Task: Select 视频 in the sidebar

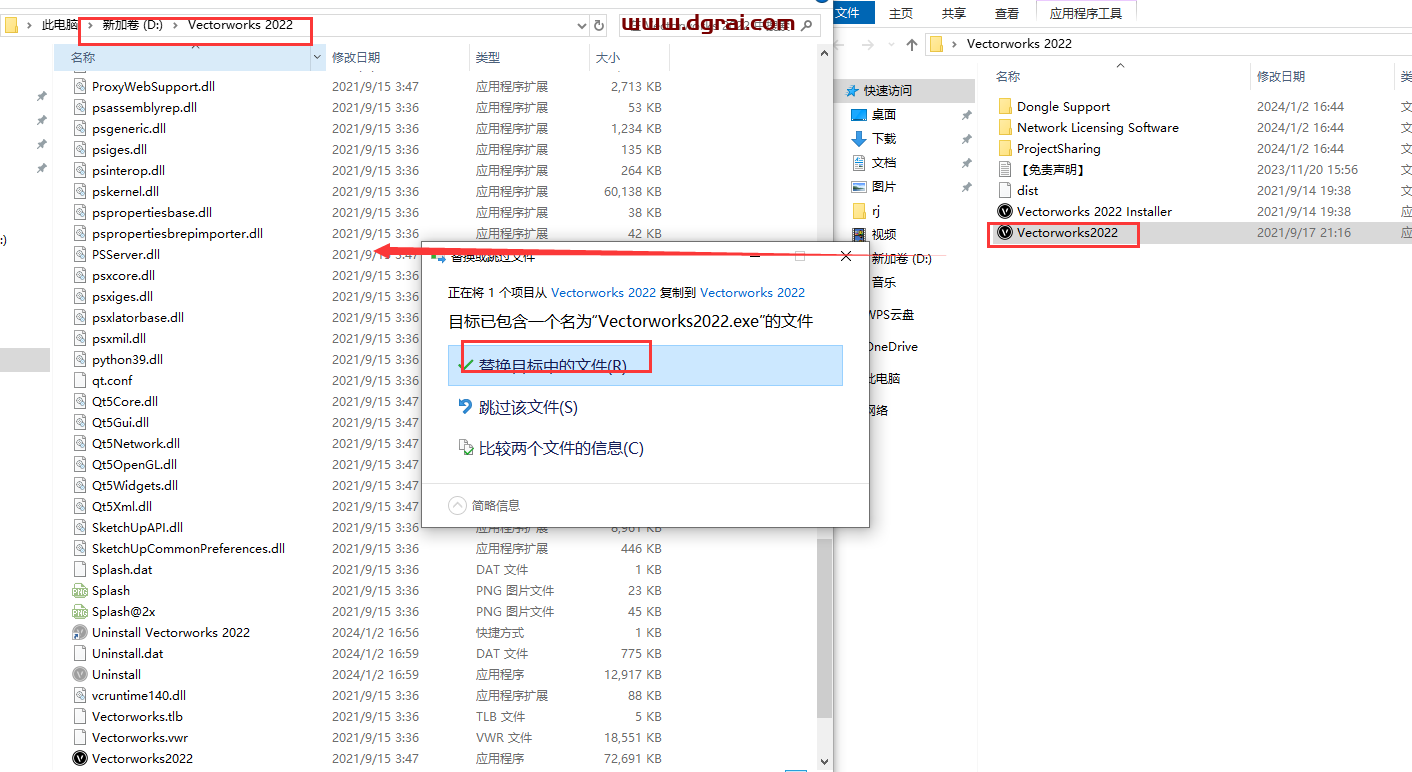Action: point(883,234)
